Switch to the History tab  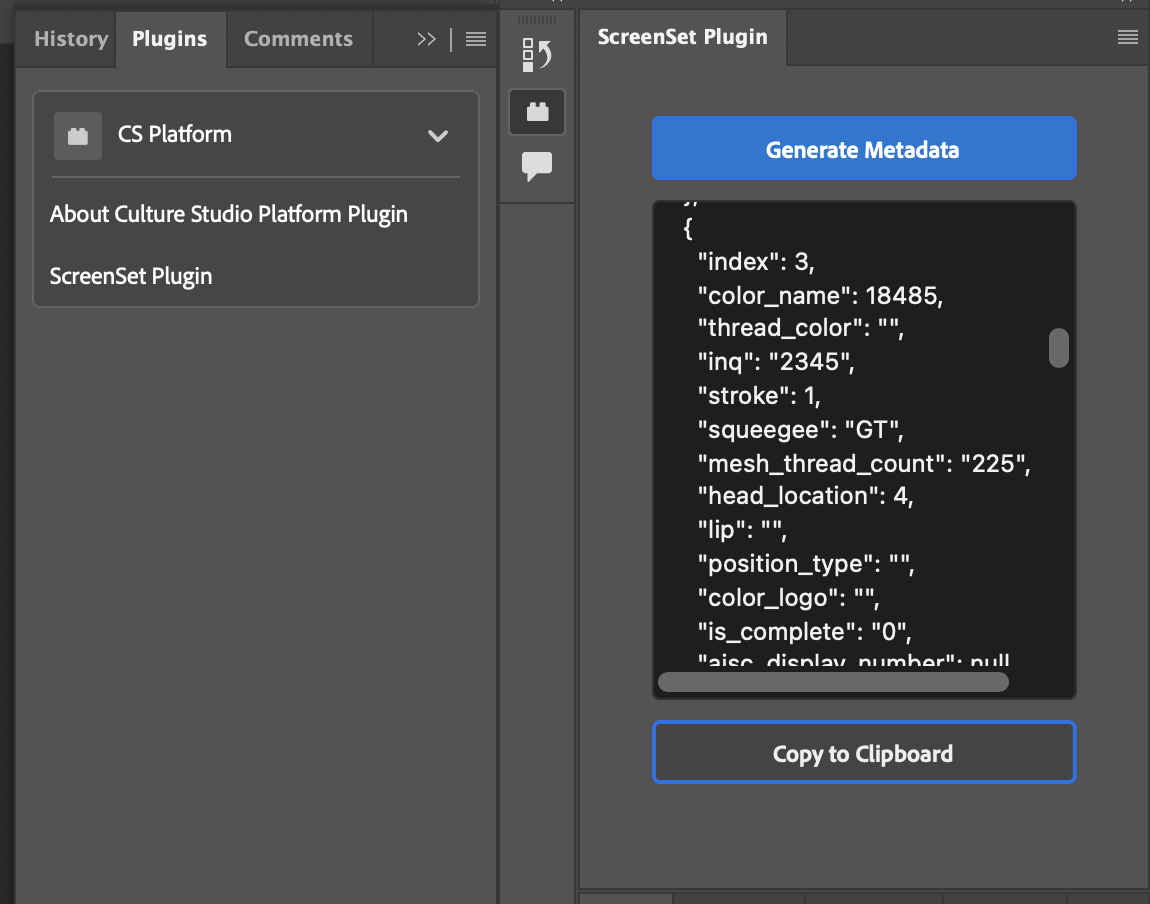coord(70,39)
